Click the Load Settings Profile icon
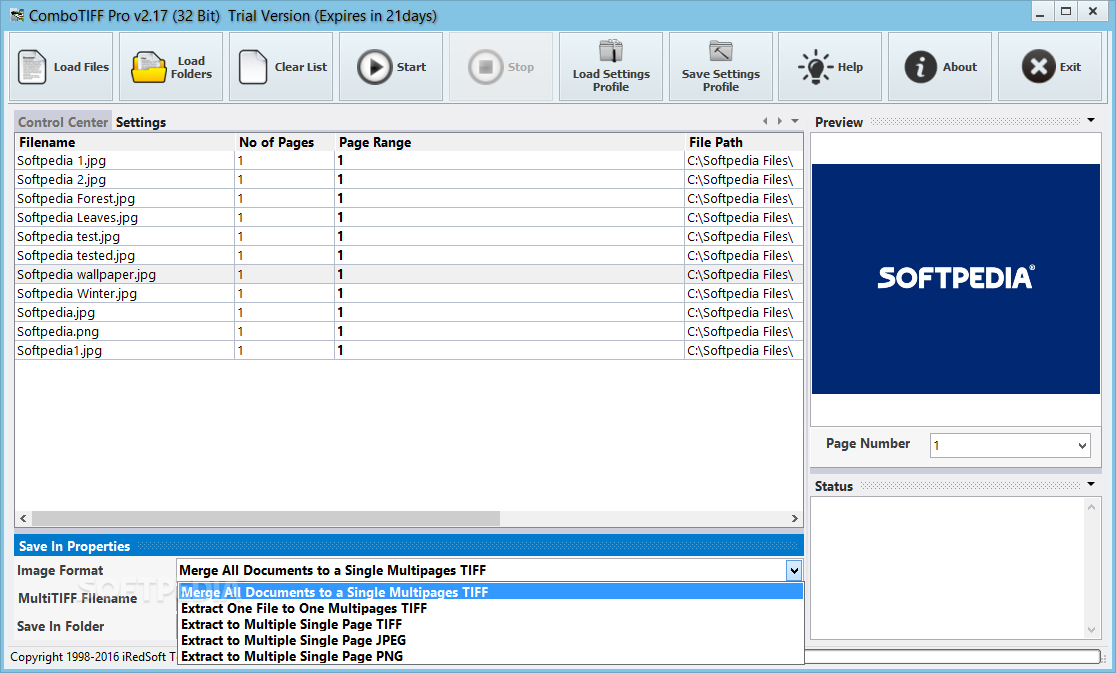The width and height of the screenshot is (1116, 673). pyautogui.click(x=611, y=52)
